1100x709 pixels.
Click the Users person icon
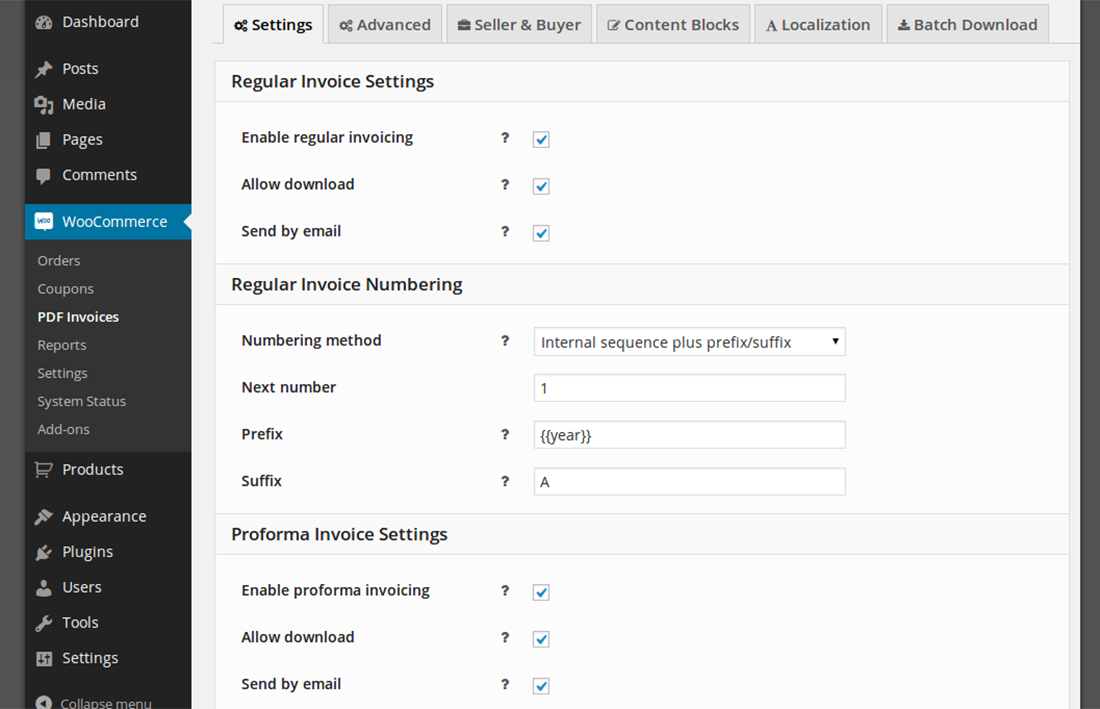click(44, 588)
